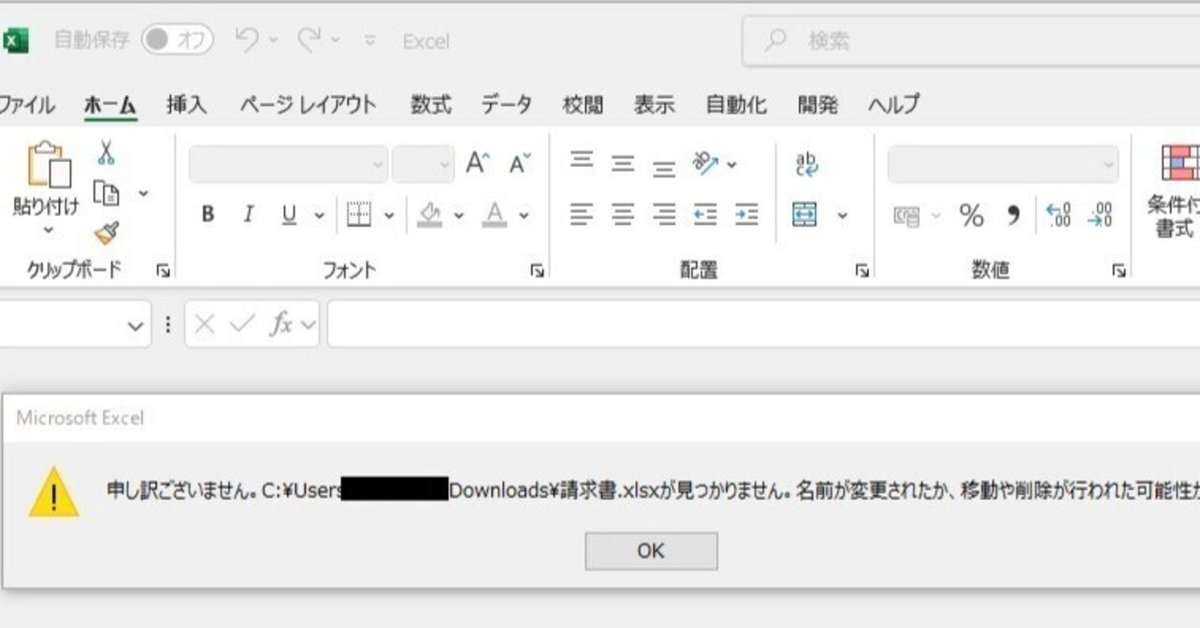This screenshot has height=628, width=1200.
Task: Click the Undo arrow icon
Action: pos(247,40)
